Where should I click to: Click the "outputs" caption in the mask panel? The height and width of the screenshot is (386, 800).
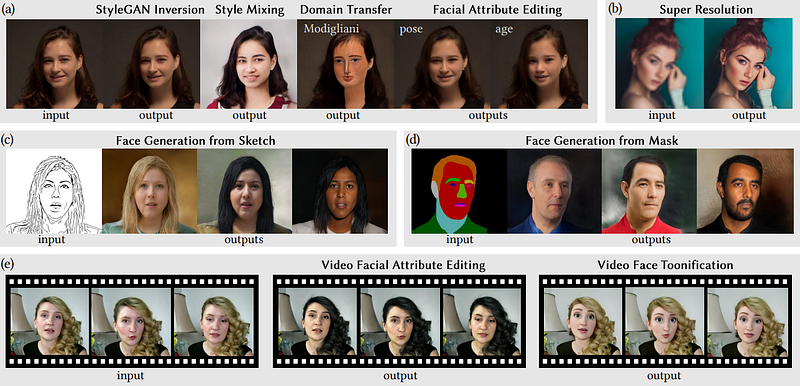[651, 239]
